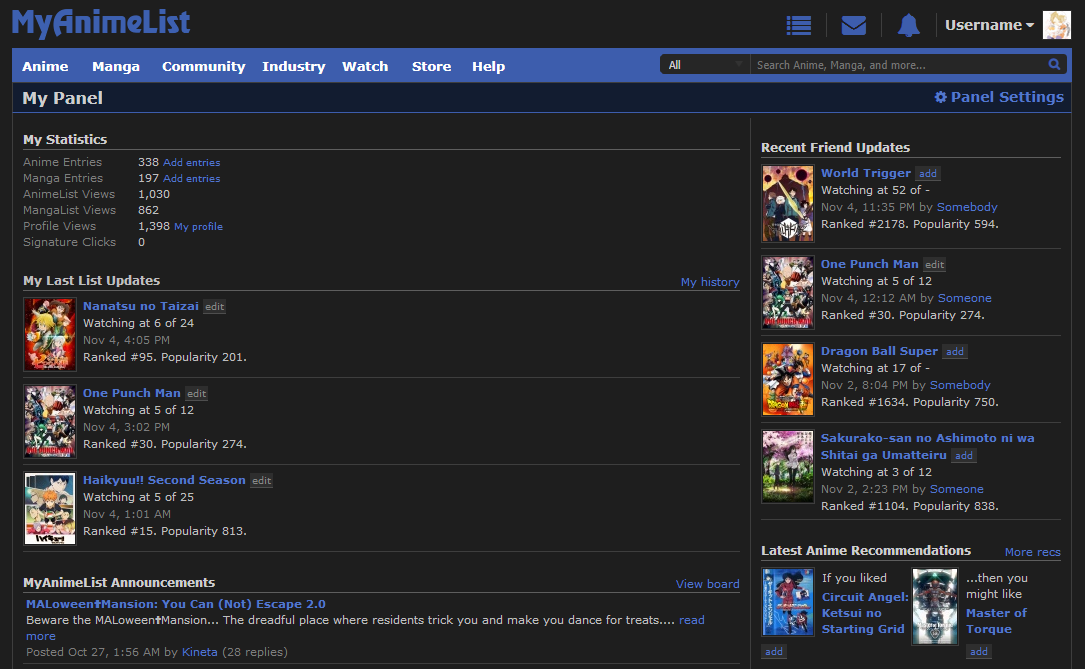
Task: Add Sakurako-san no Ashimoto to list
Action: click(x=964, y=456)
